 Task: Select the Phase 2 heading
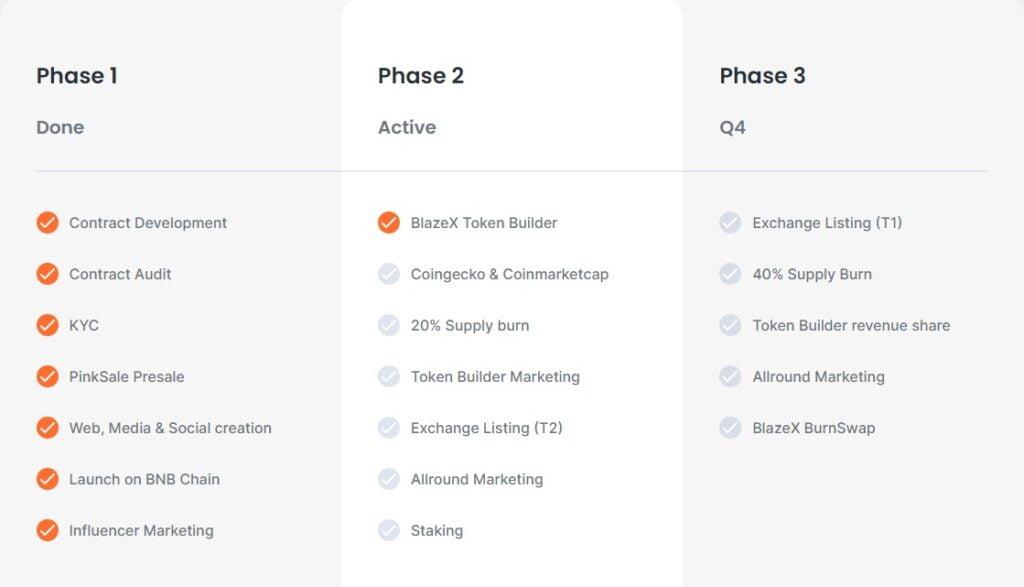tap(421, 76)
